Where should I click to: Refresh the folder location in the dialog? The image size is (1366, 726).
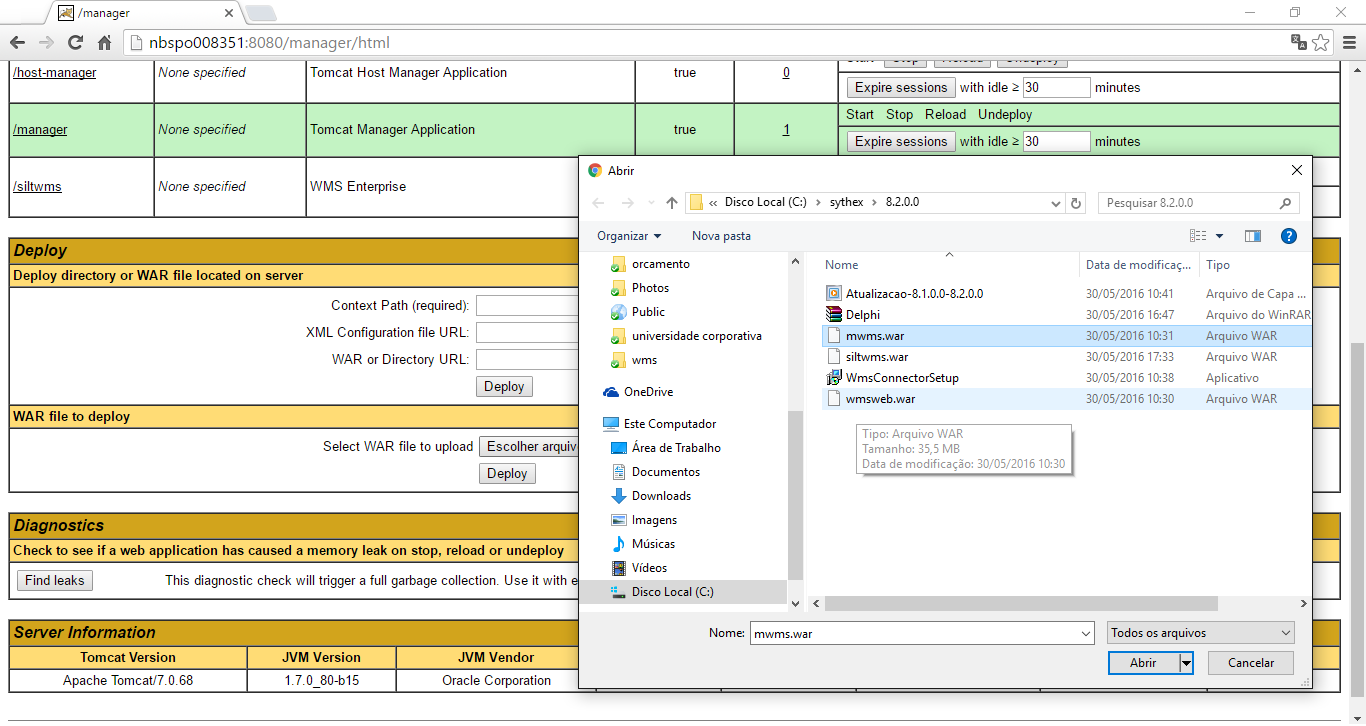pos(1076,203)
